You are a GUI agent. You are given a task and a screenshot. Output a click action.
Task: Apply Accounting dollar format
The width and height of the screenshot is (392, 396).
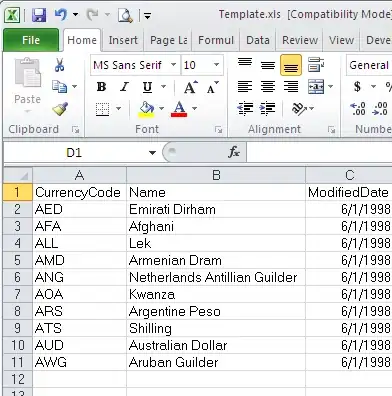[358, 87]
